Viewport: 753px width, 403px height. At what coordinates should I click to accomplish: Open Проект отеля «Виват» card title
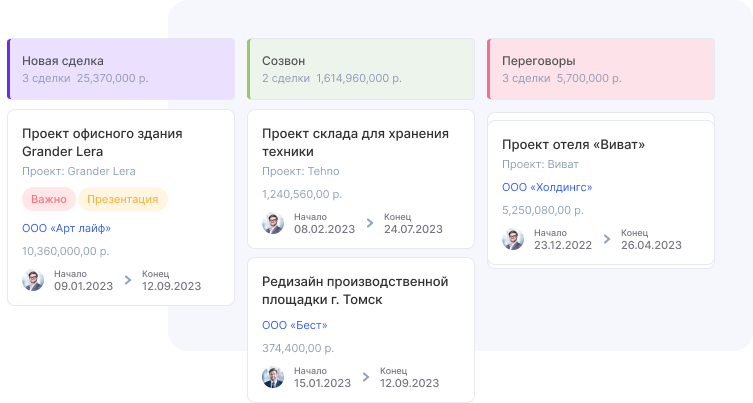pos(573,144)
